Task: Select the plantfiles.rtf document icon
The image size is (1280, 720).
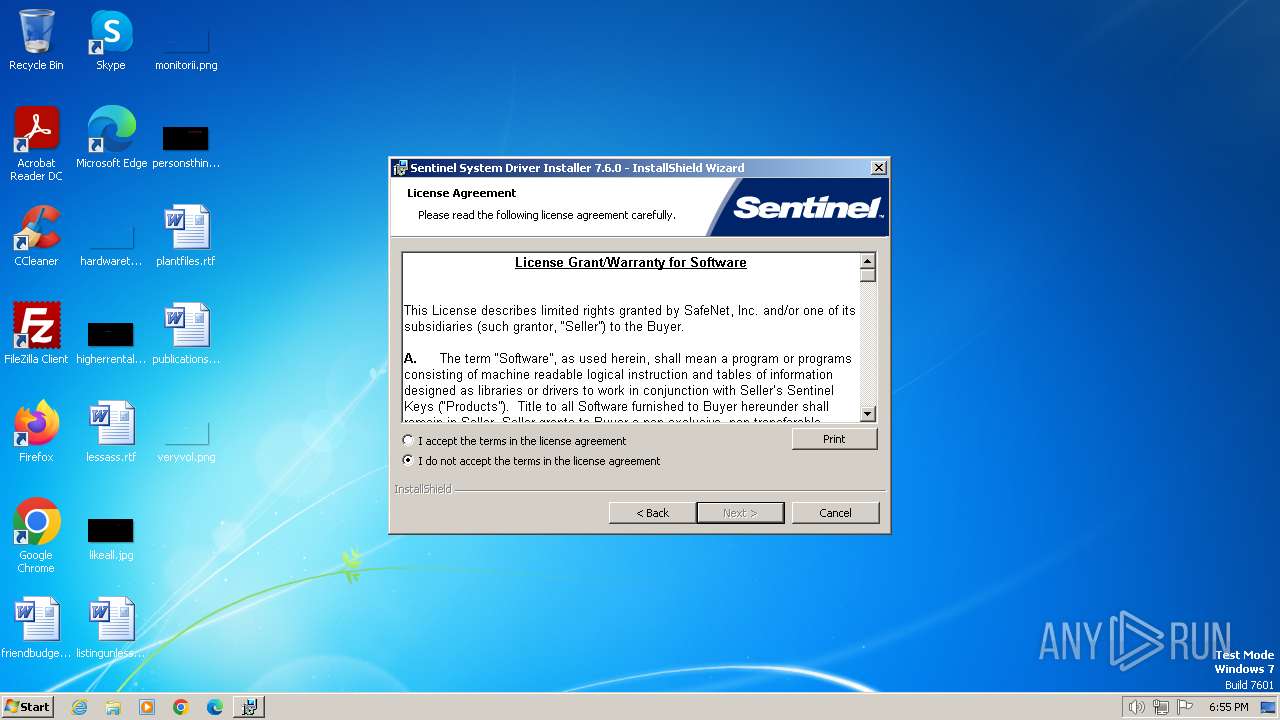Action: coord(186,236)
